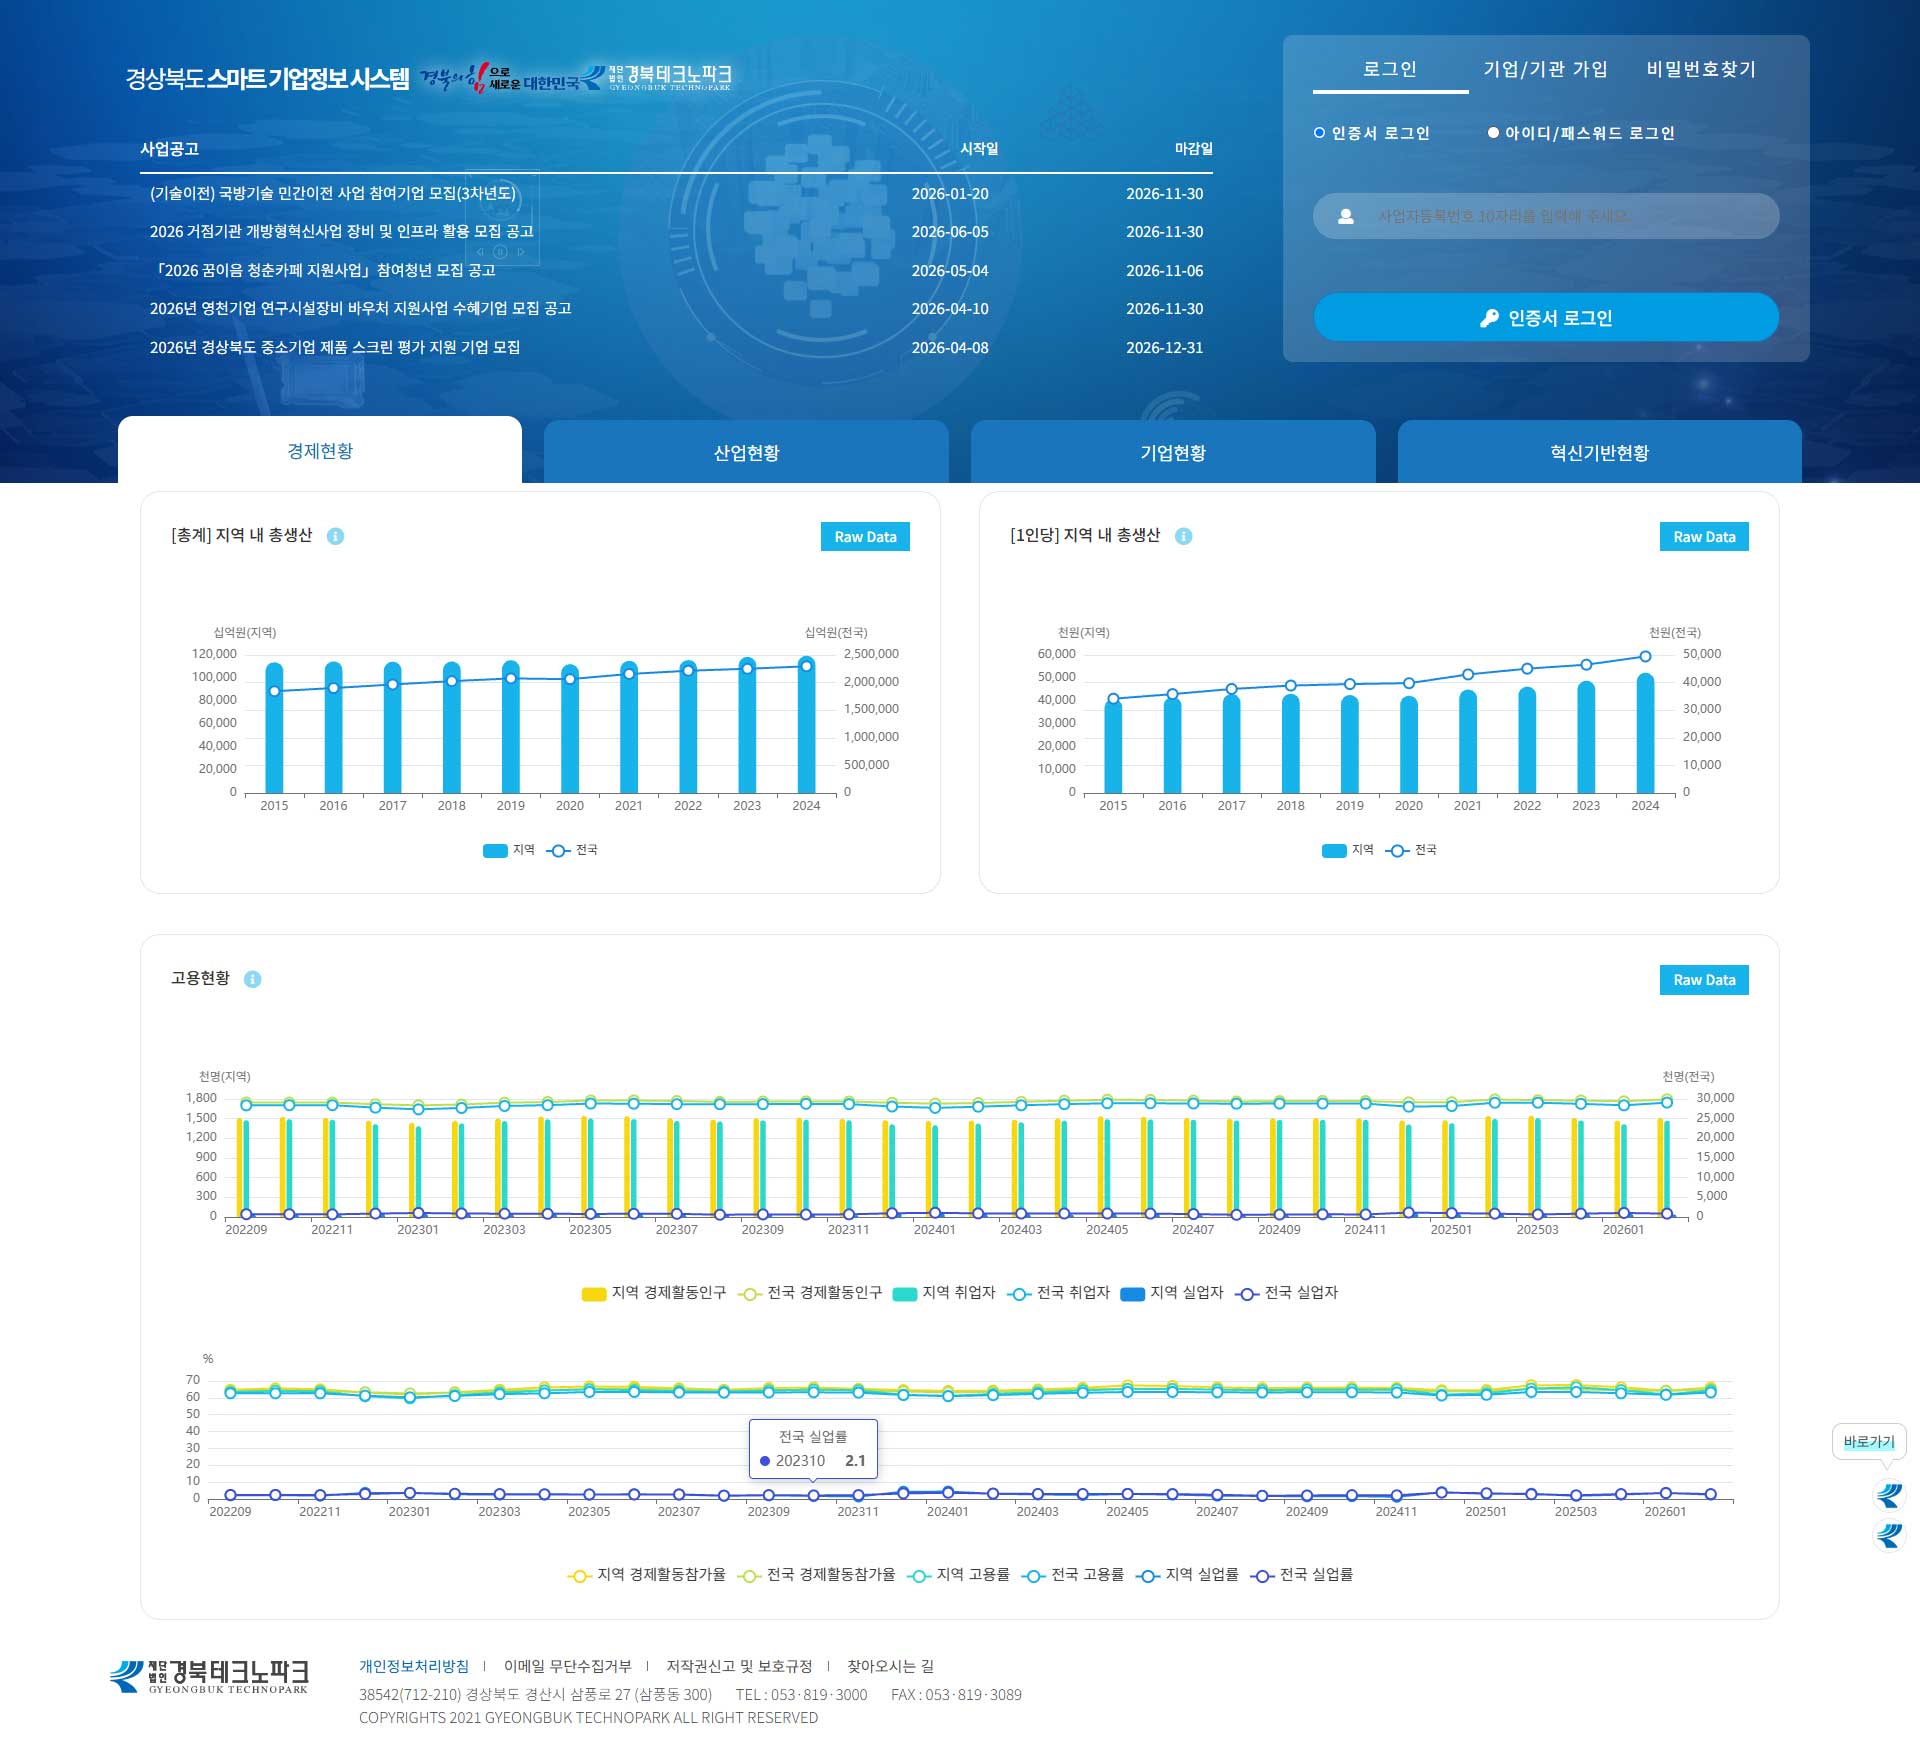Toggle 지역 경제활동인구 legend item
The height and width of the screenshot is (1748, 1920).
point(654,1293)
